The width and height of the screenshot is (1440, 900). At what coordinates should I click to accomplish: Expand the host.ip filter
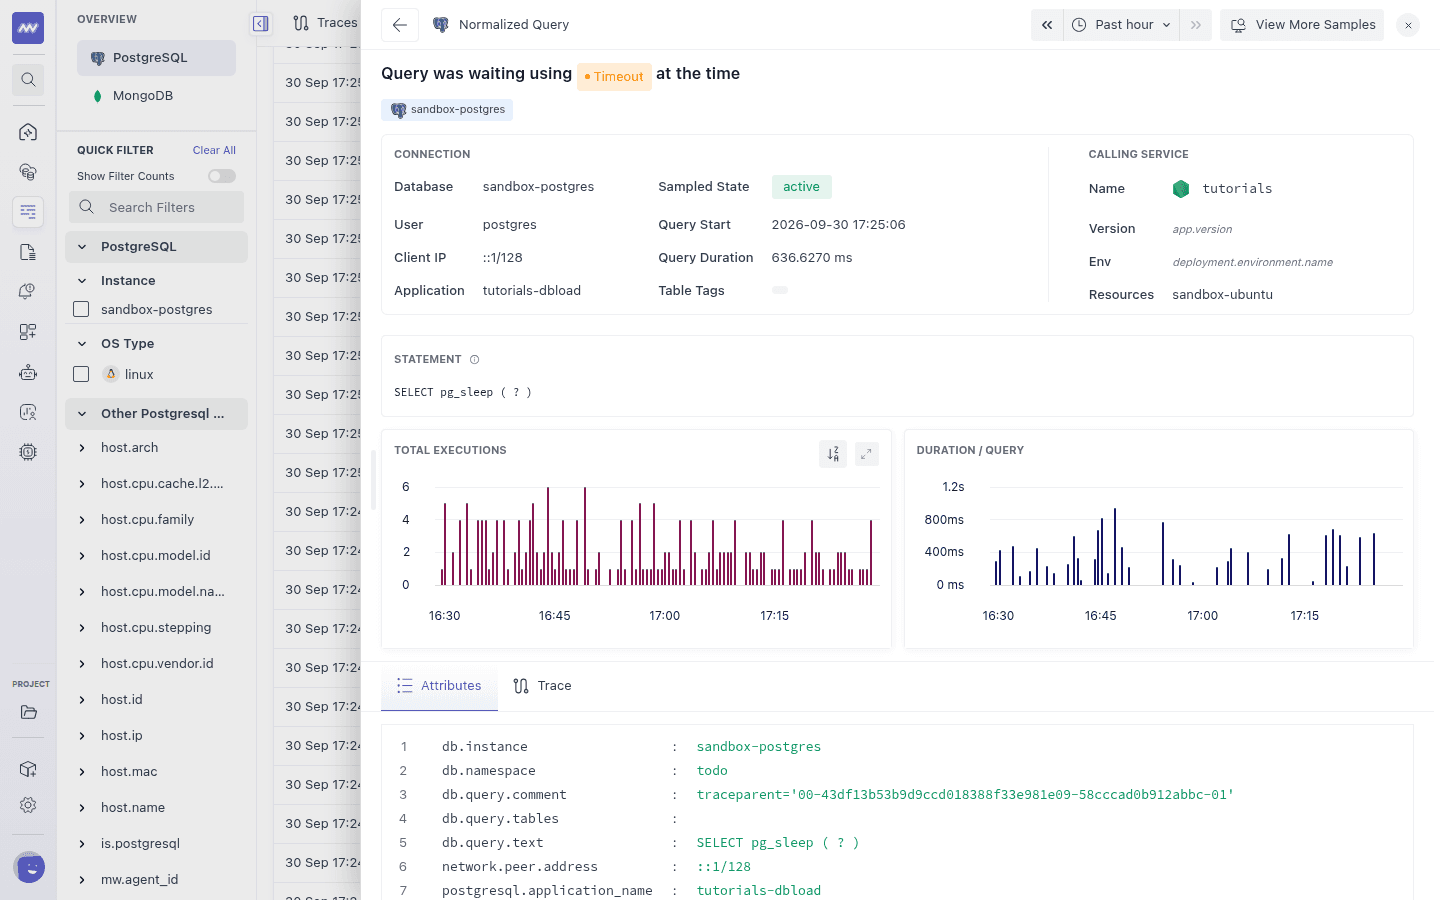(82, 736)
